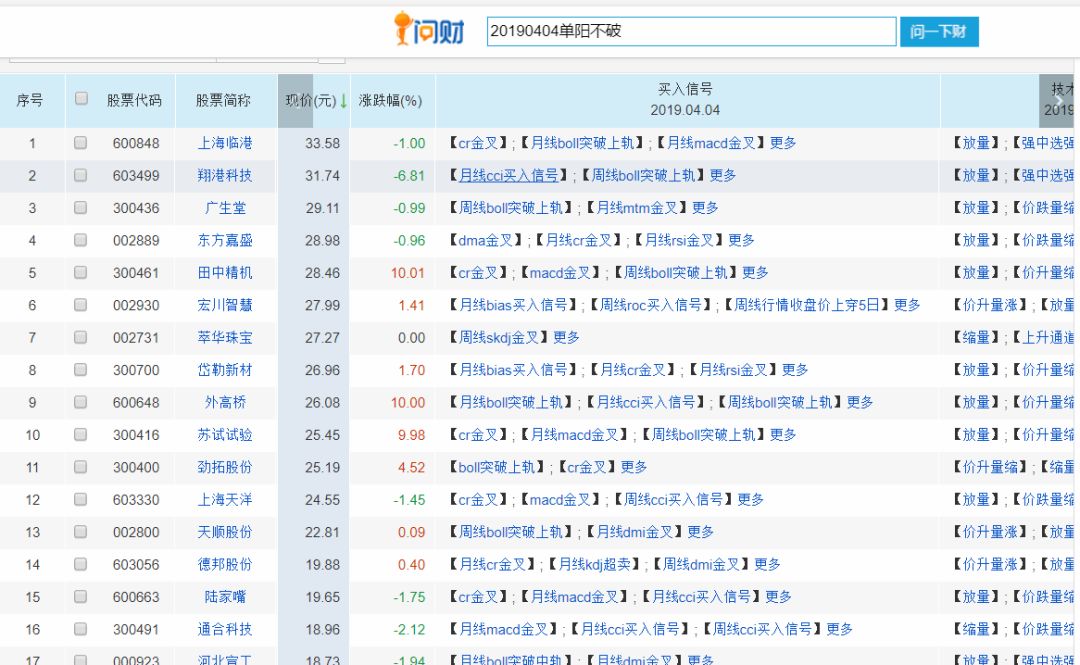The height and width of the screenshot is (665, 1080).
Task: Click the 【boll突破上轨】 tag for 劲拓股份
Action: (497, 467)
